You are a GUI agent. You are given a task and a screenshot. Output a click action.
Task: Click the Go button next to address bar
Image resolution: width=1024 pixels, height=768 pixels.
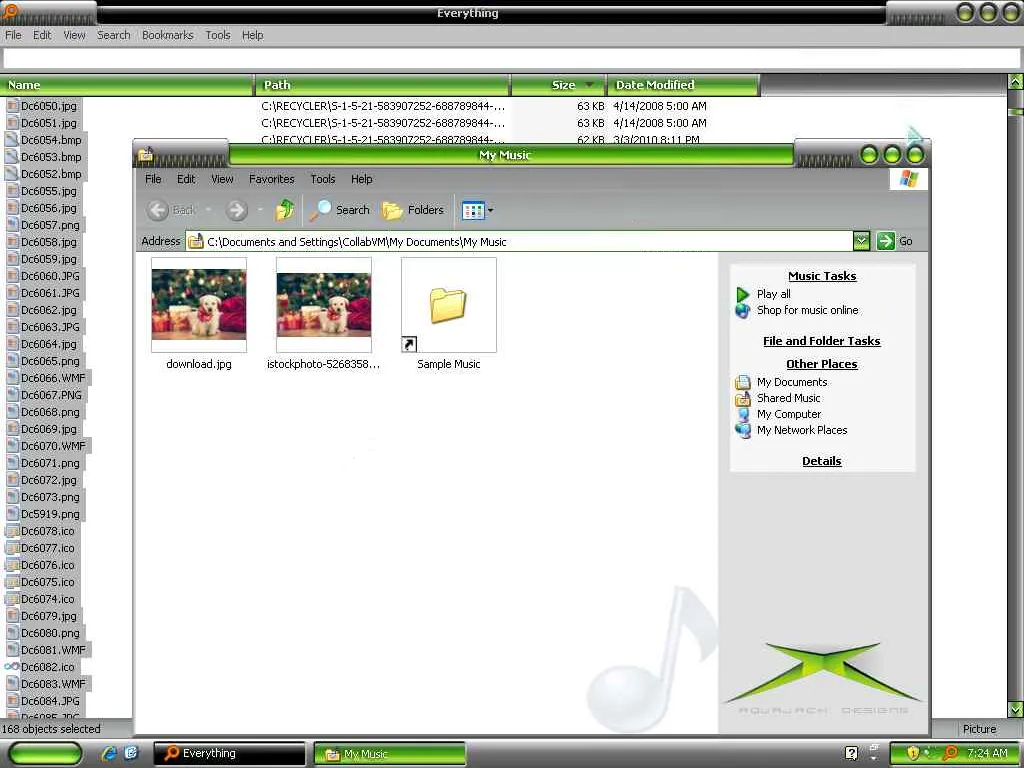[894, 241]
